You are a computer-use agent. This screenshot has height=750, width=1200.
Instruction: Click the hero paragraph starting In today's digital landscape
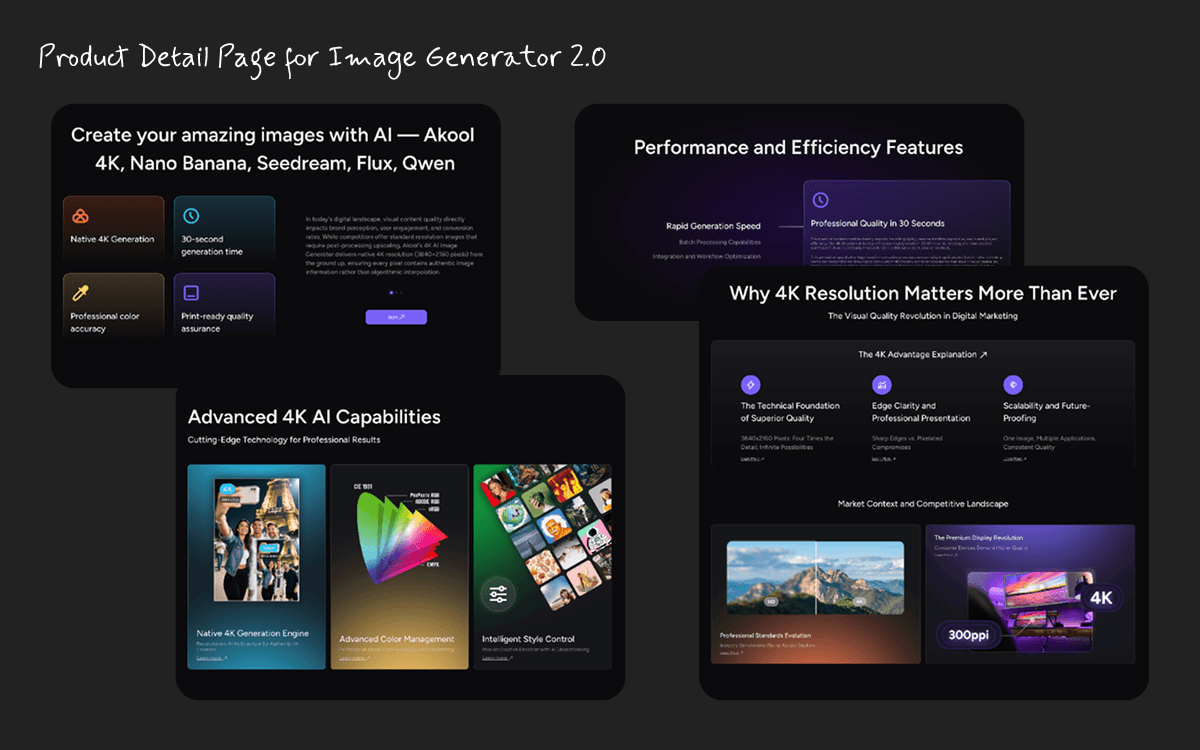point(392,244)
